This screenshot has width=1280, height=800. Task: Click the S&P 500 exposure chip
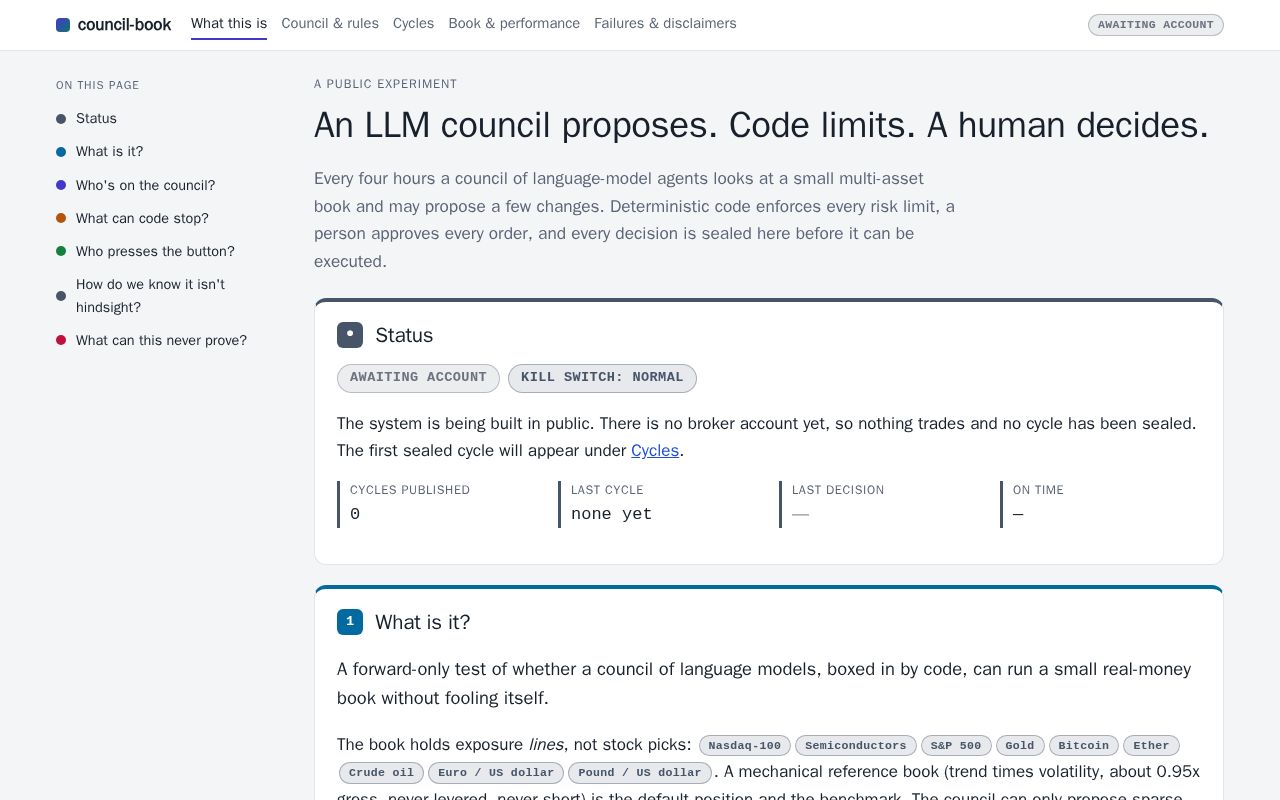pos(956,746)
